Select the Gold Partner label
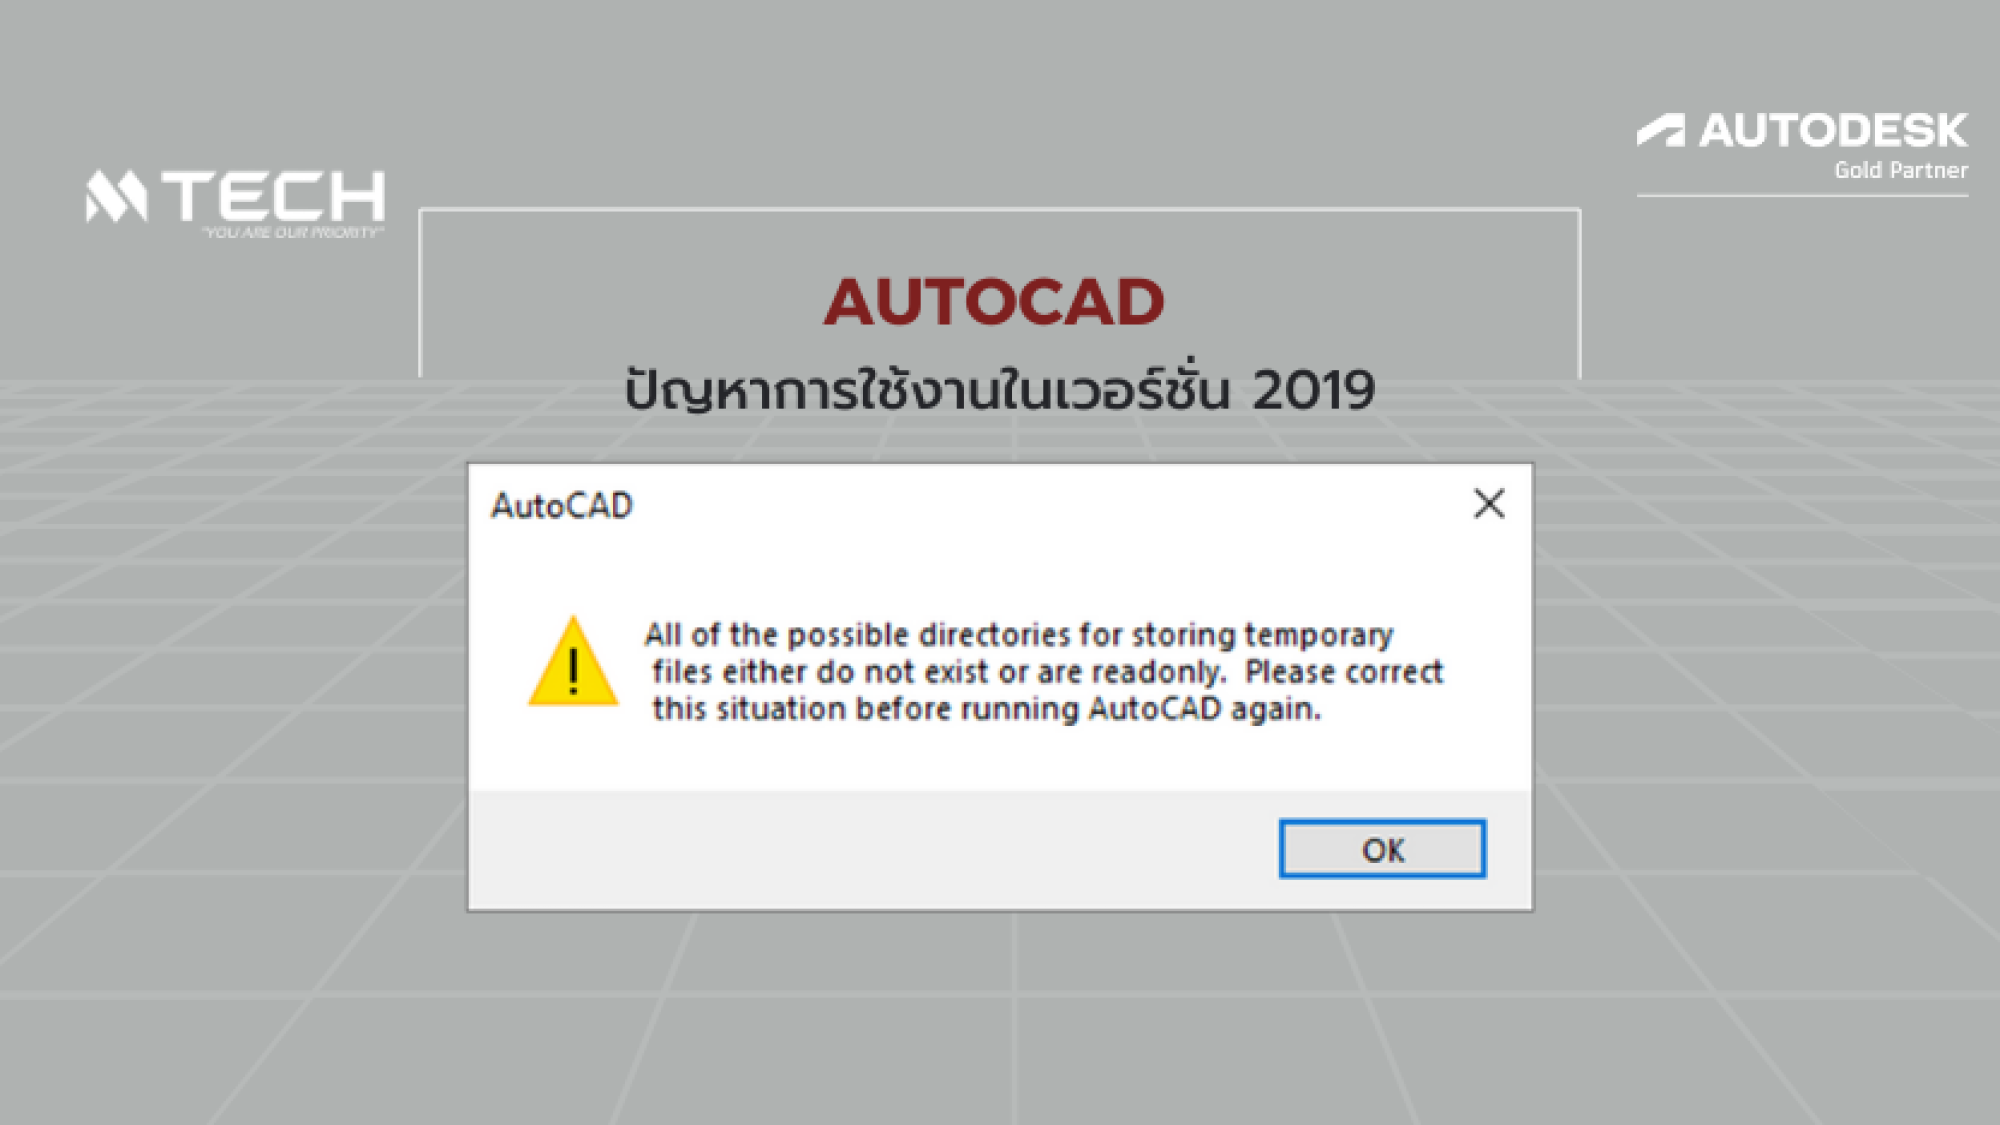2000x1125 pixels. click(x=1900, y=171)
